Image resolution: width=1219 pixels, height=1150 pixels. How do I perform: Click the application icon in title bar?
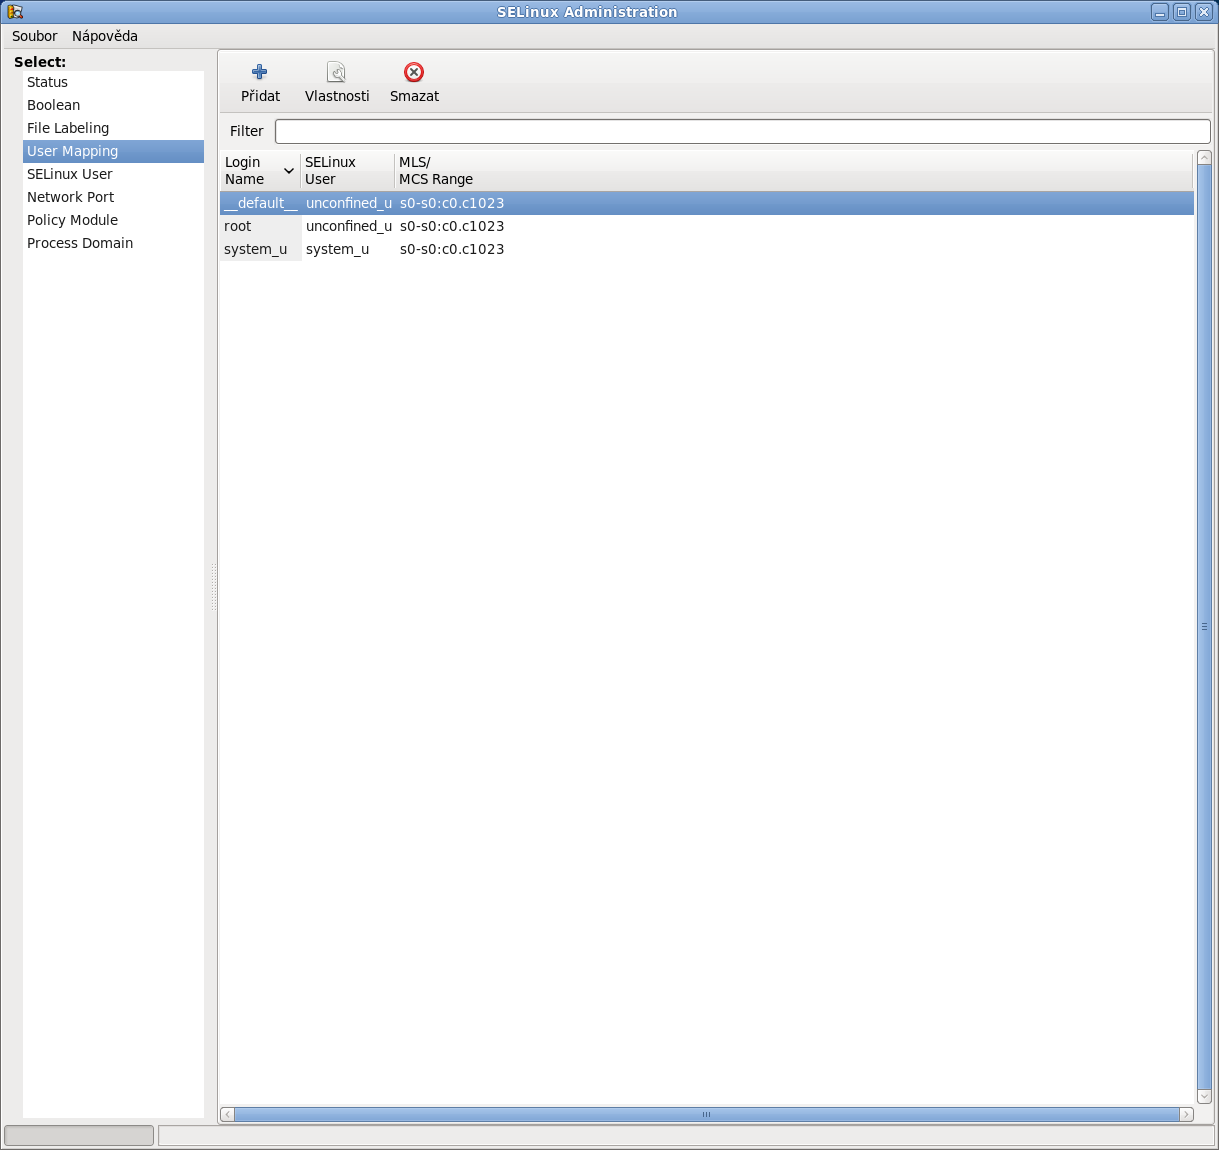tap(14, 12)
